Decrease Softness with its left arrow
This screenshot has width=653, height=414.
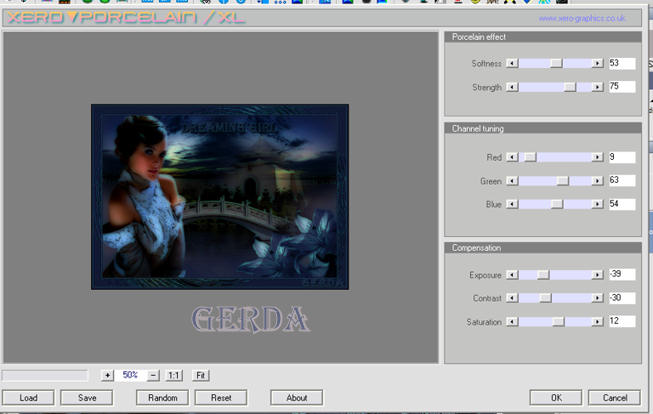[512, 63]
